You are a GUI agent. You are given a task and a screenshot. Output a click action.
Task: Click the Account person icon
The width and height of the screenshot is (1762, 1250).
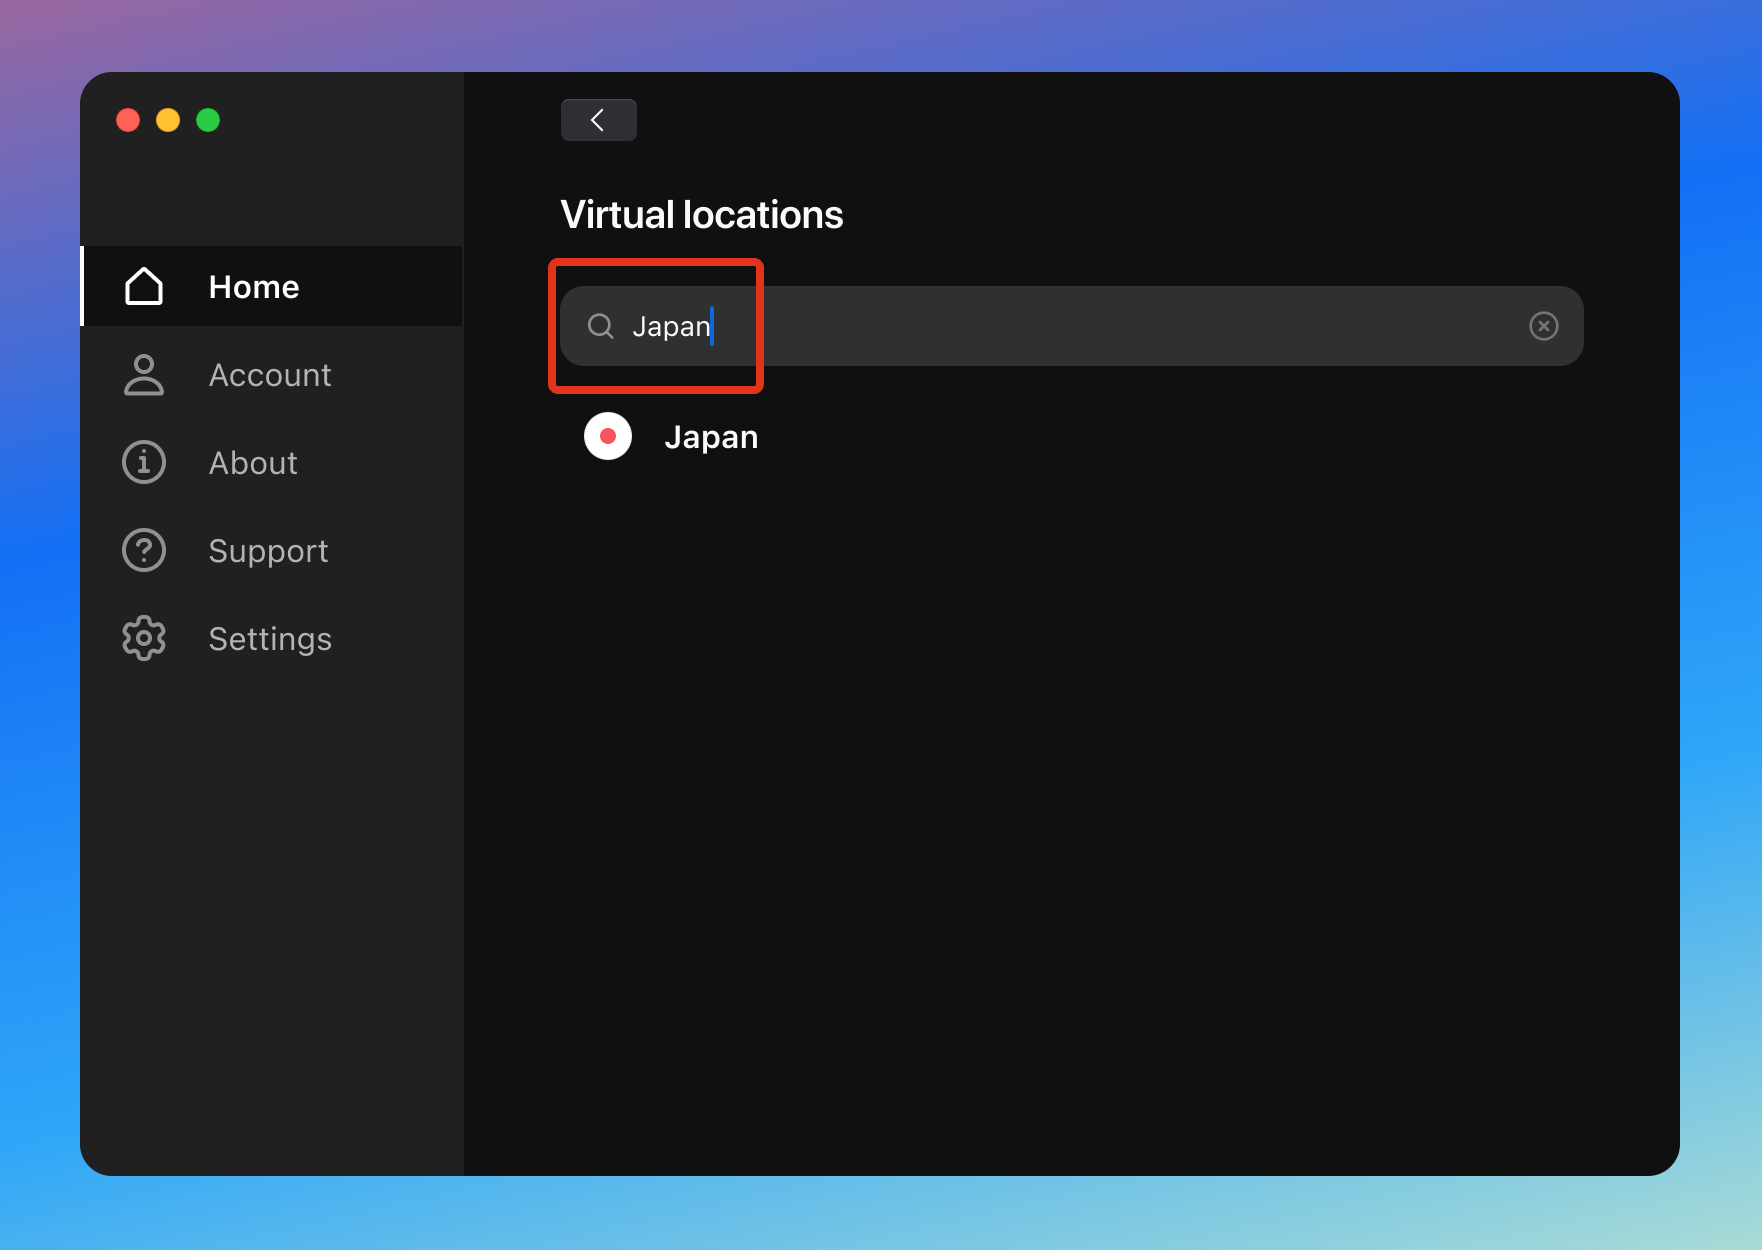[x=144, y=375]
